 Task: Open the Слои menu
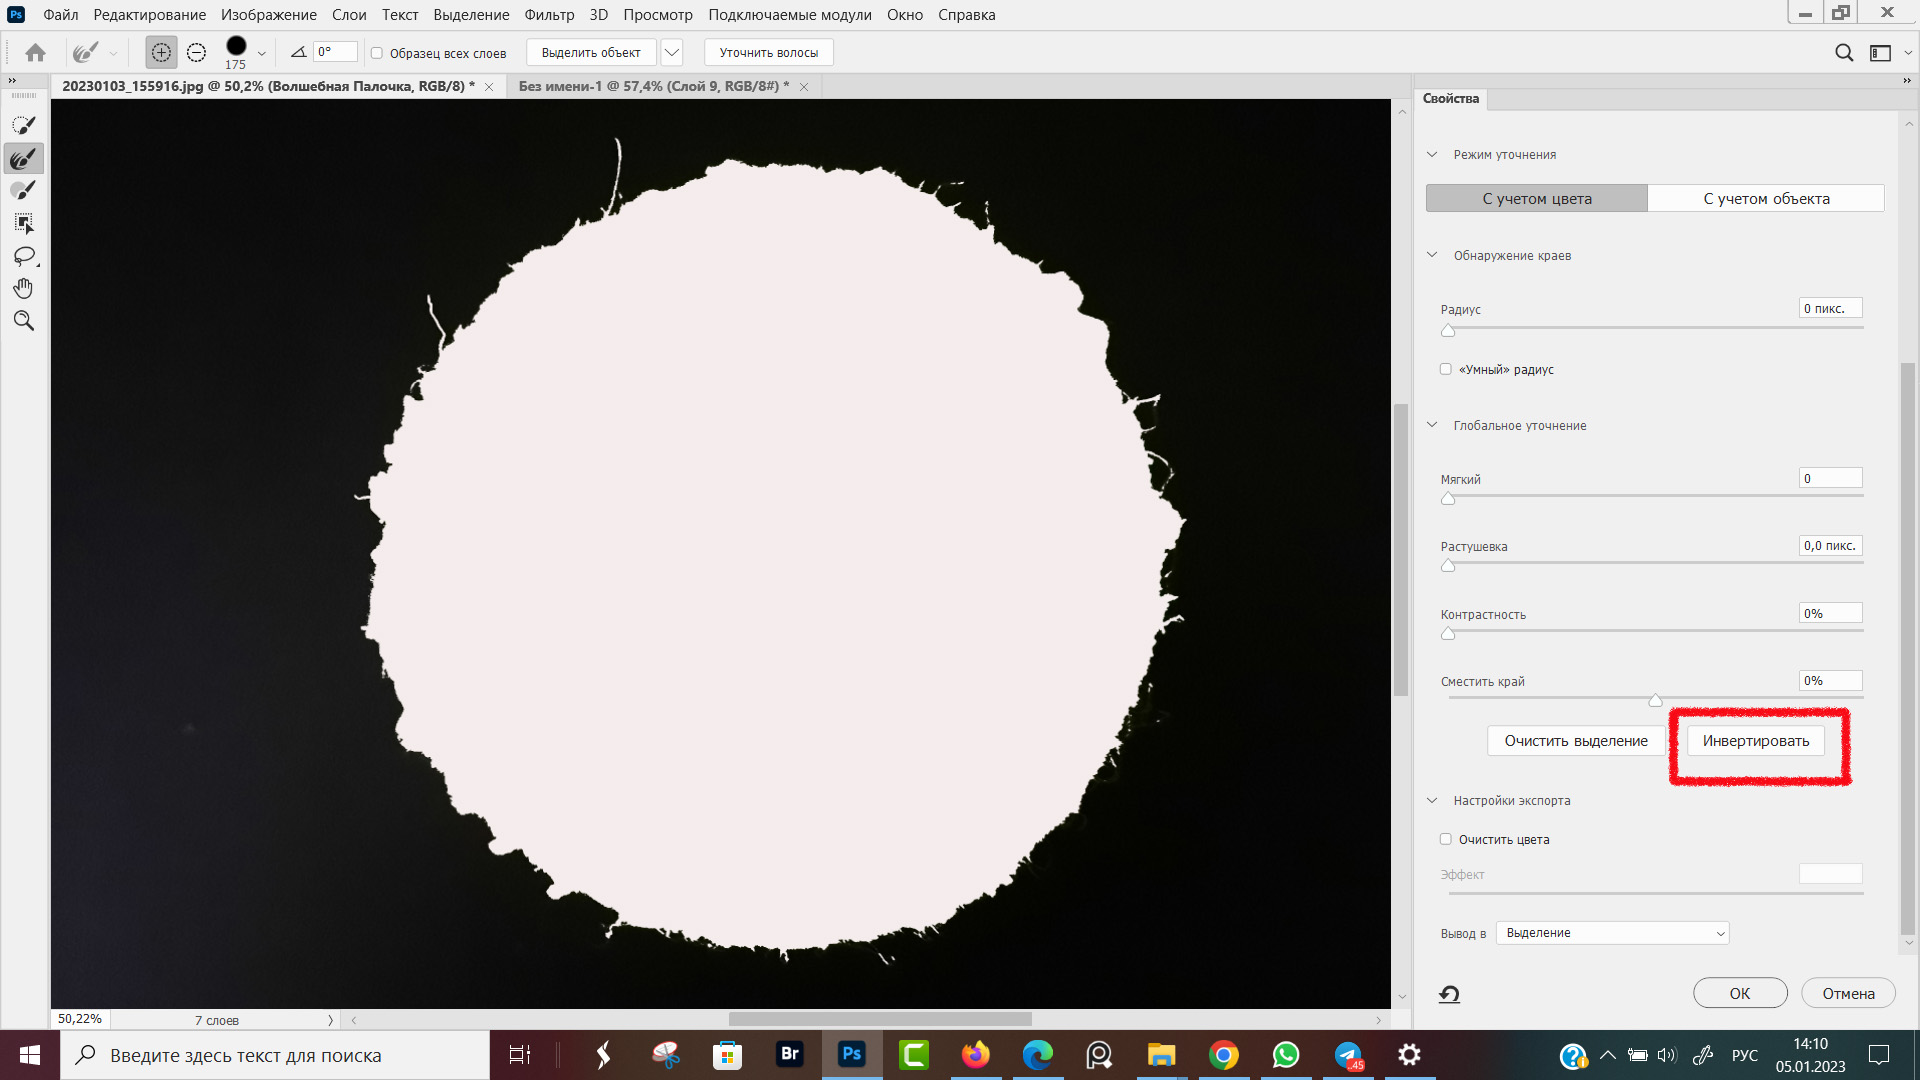349,15
